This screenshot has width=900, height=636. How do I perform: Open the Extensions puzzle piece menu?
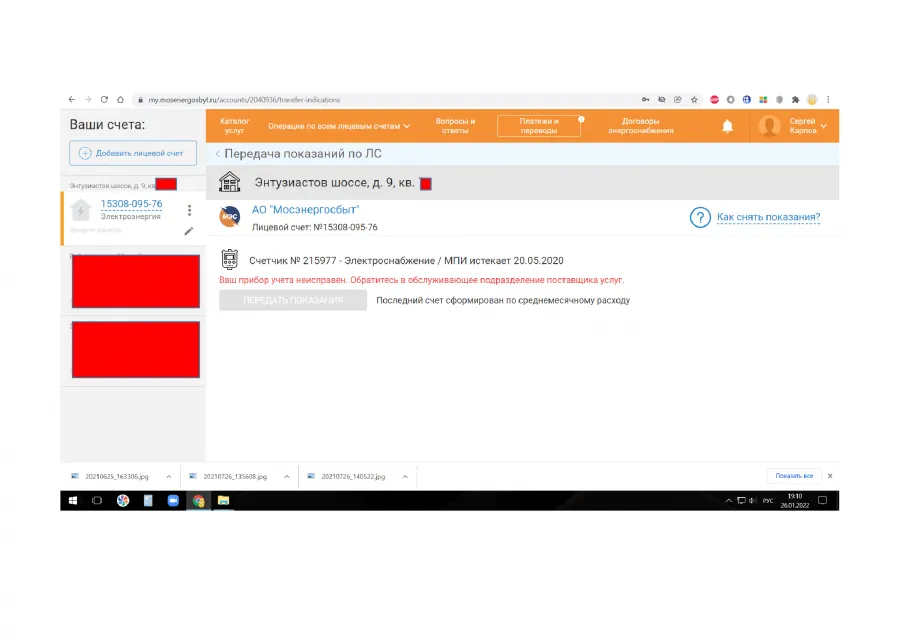tap(795, 99)
